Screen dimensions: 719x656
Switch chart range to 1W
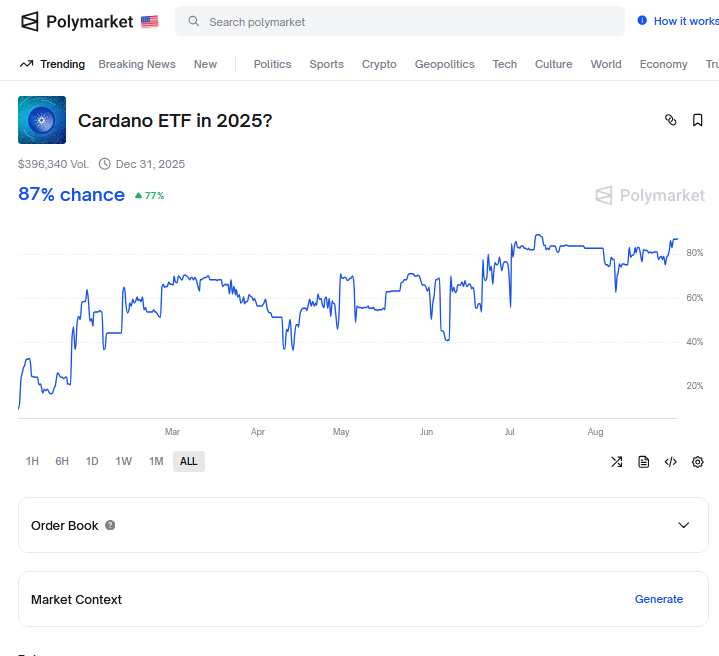[x=124, y=461]
